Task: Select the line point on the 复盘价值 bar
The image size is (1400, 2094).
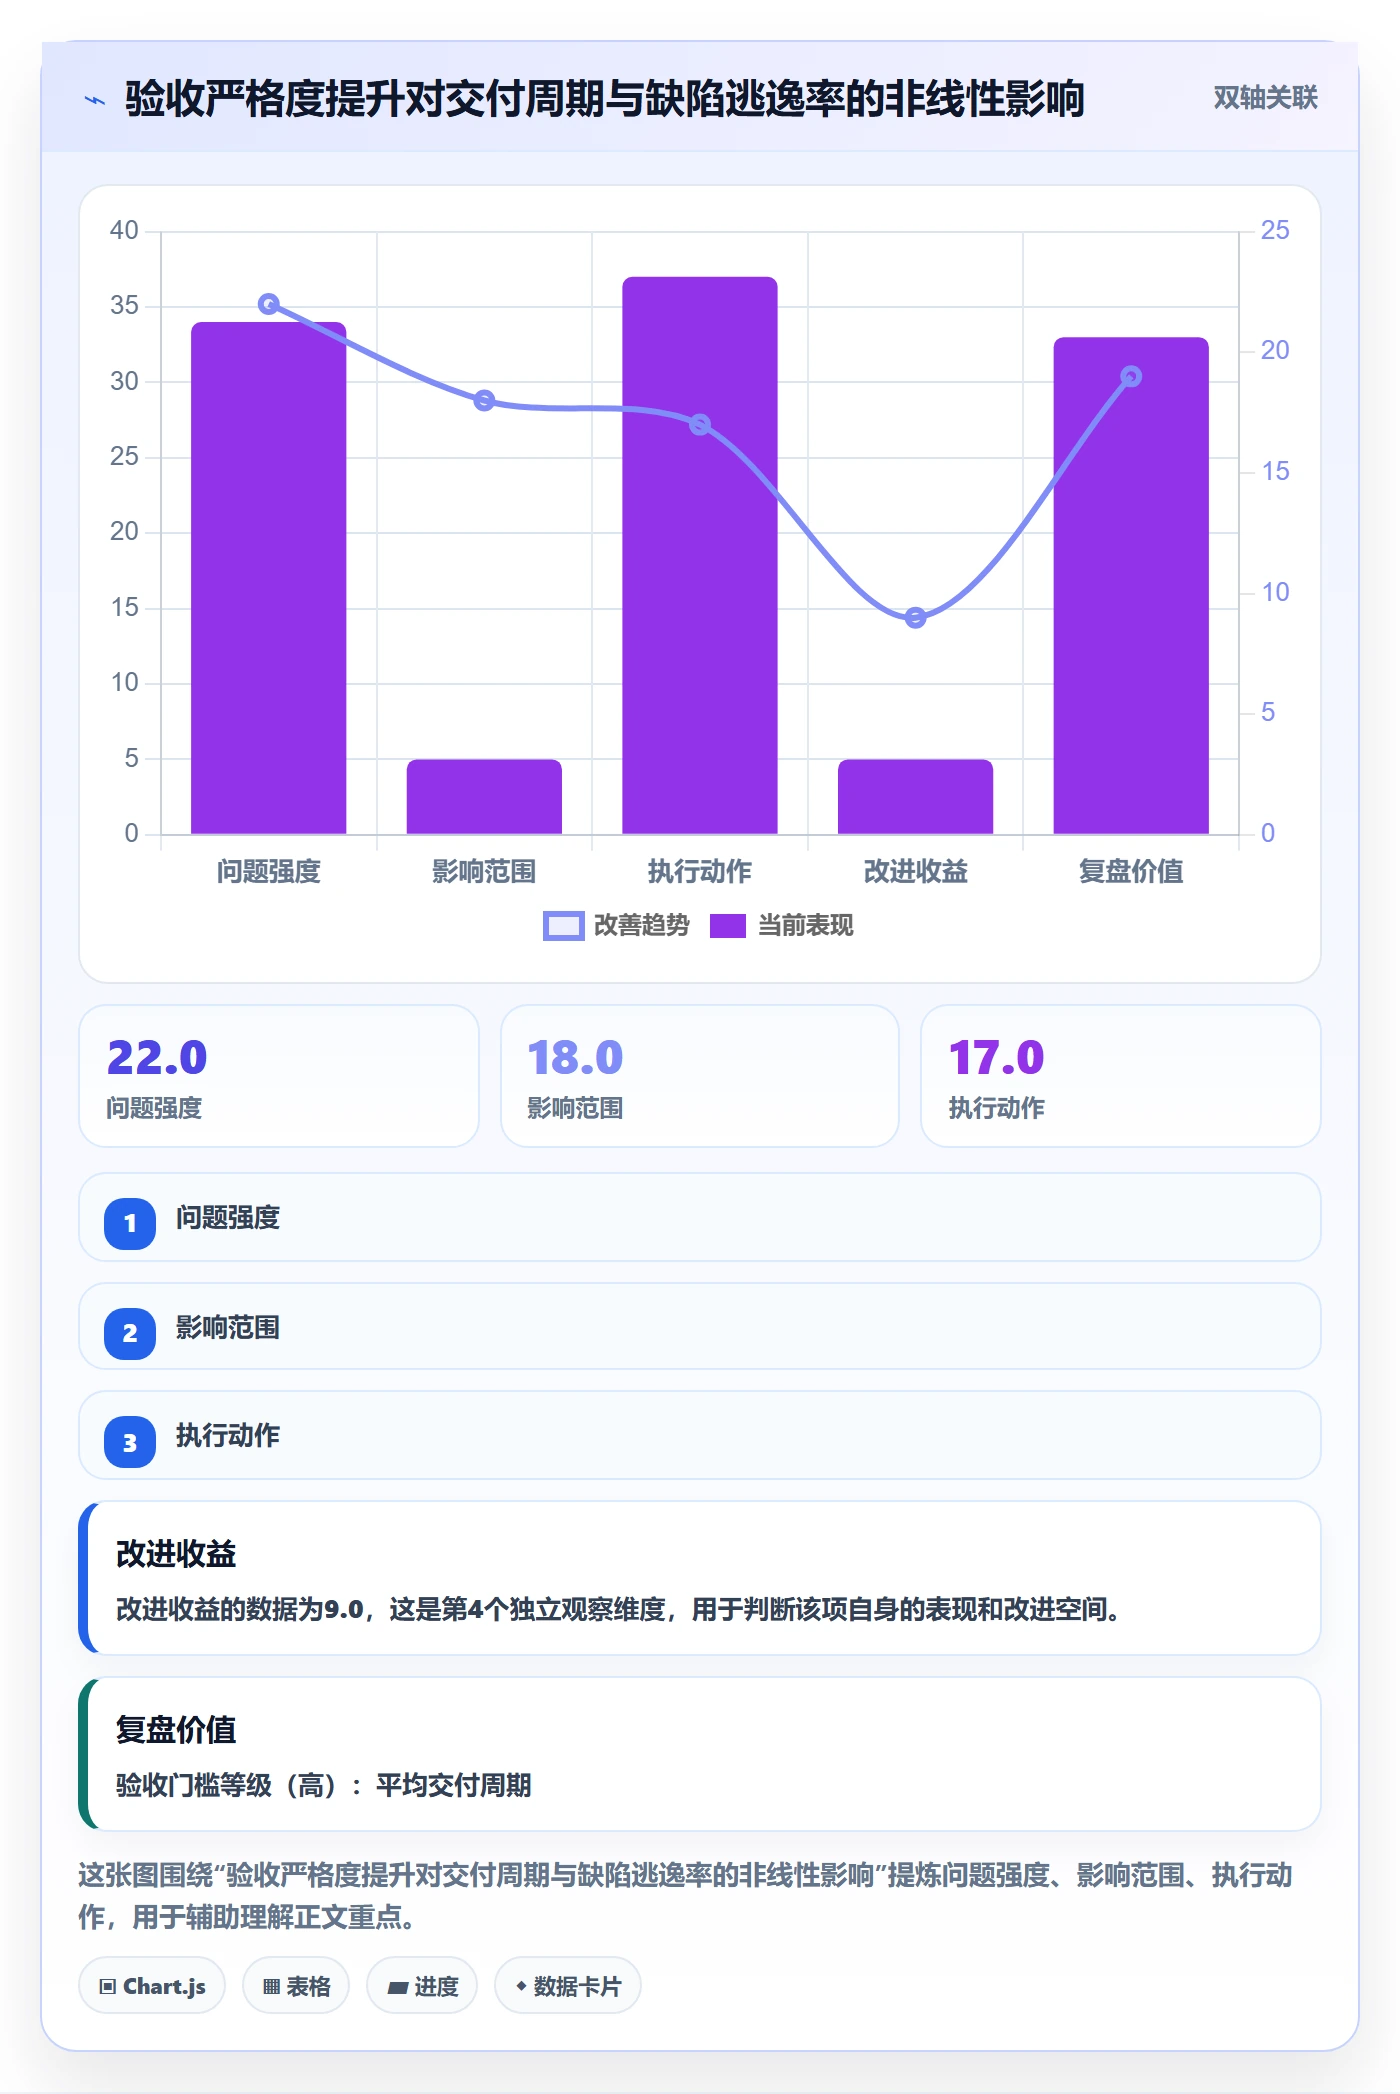Action: coord(1131,377)
